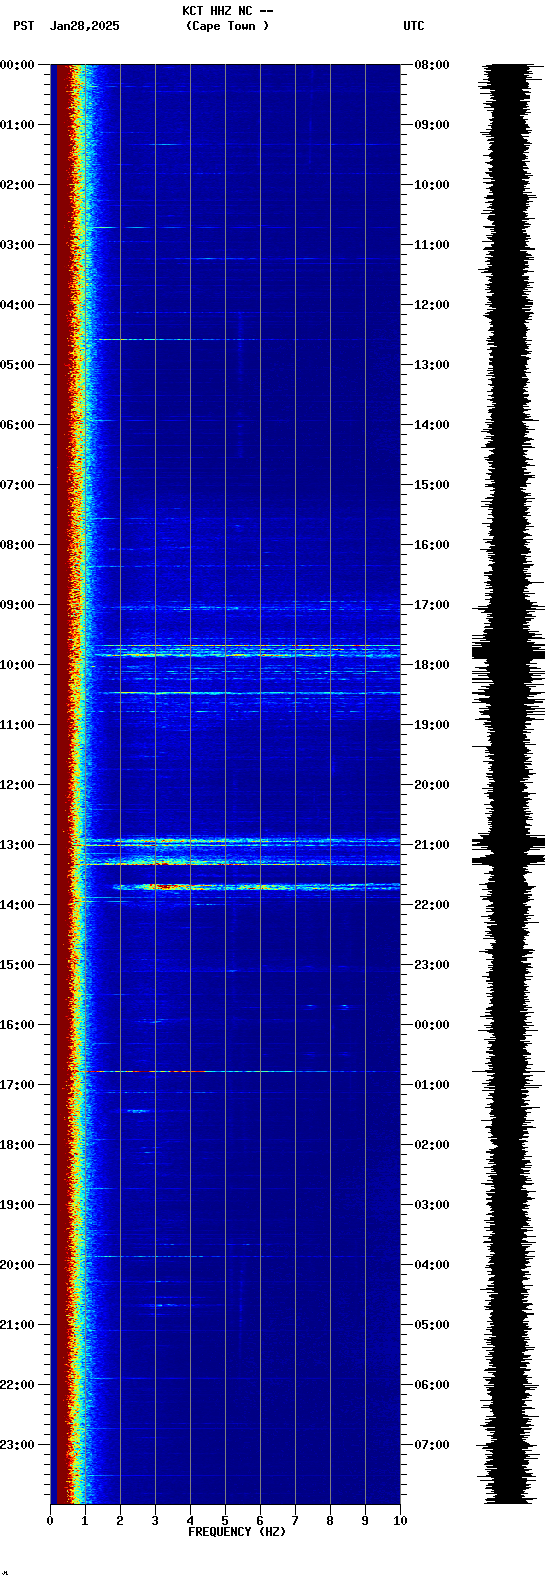Click the '(Cape Town )' subtitle
552x1584 pixels.
(228, 26)
